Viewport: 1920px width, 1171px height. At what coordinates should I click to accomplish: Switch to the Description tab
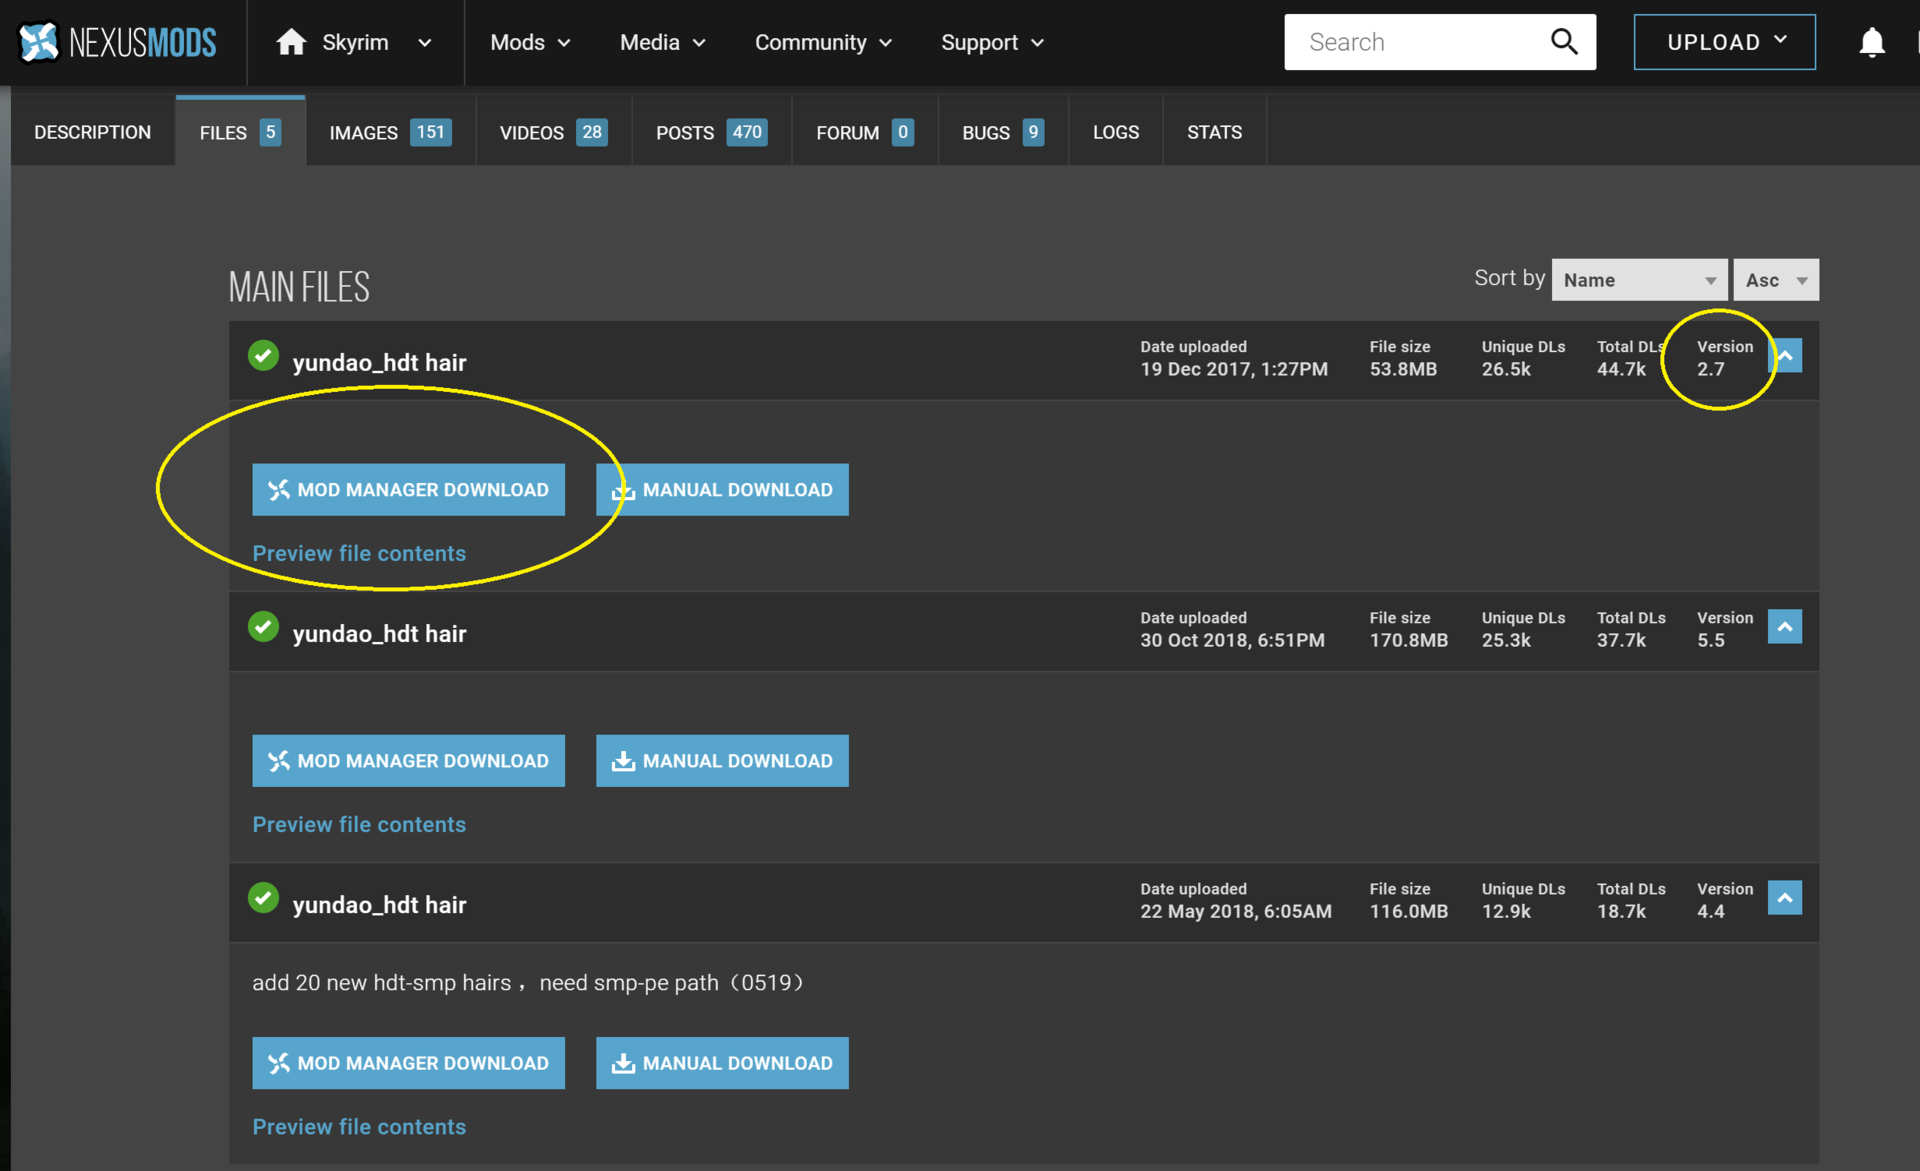click(93, 132)
